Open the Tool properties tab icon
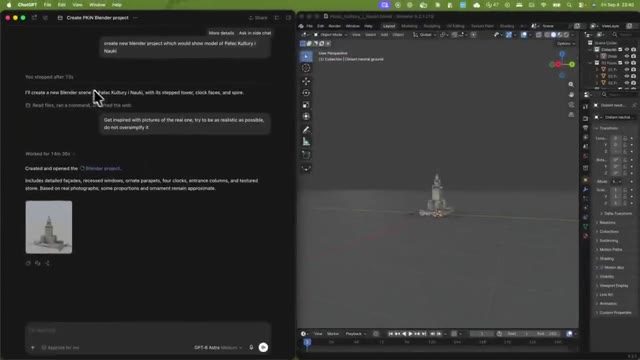 [586, 107]
